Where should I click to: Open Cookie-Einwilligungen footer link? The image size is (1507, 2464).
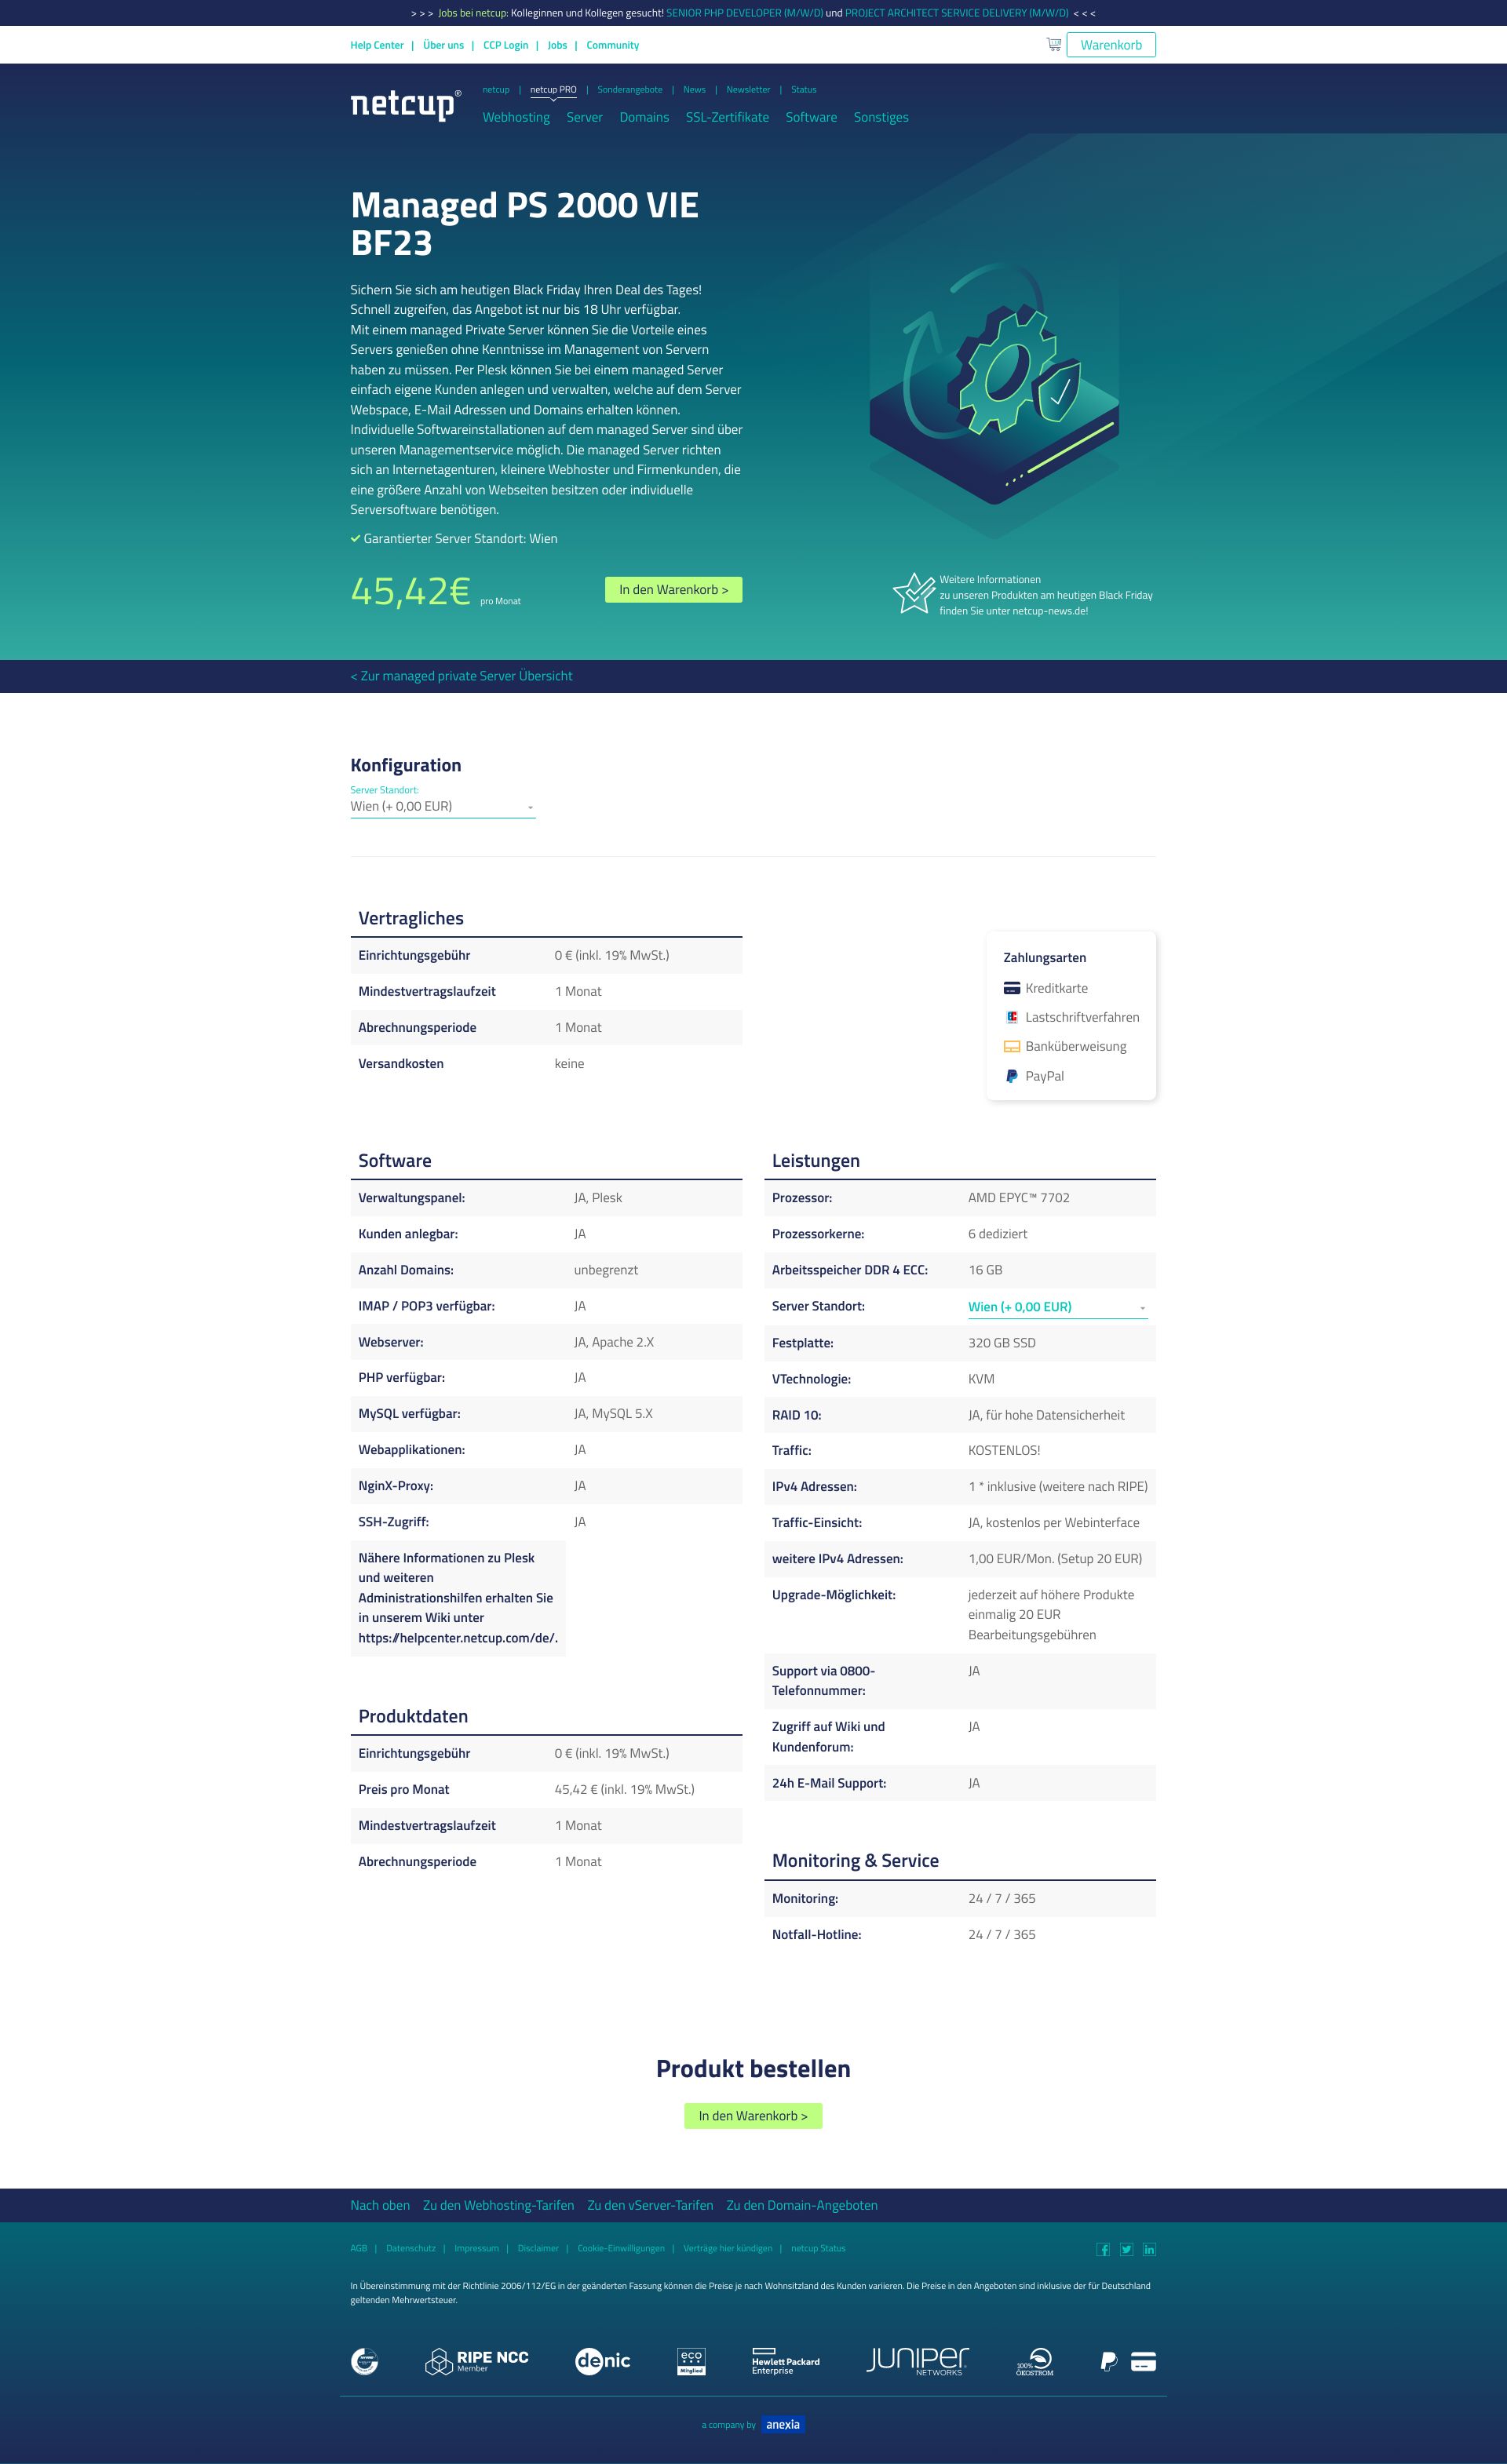click(621, 2248)
